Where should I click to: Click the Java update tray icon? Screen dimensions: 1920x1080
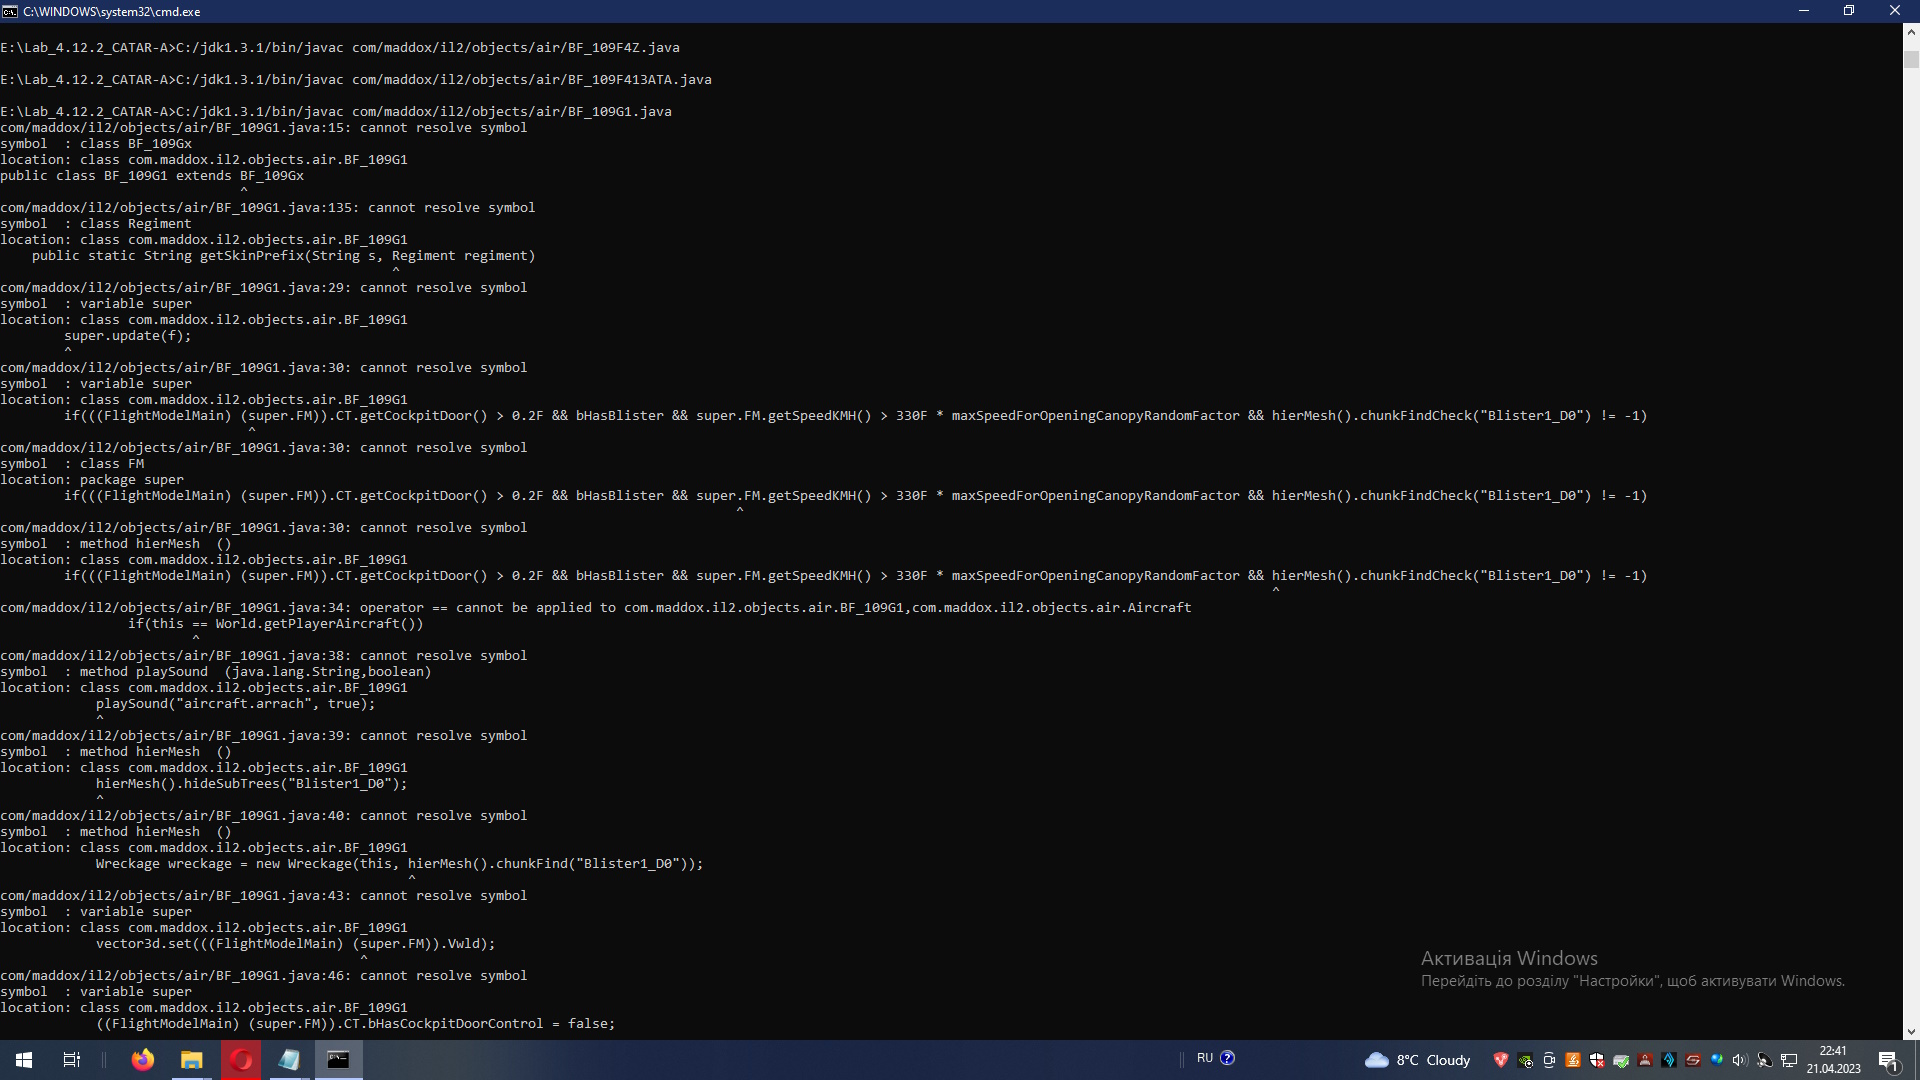pyautogui.click(x=1573, y=1060)
